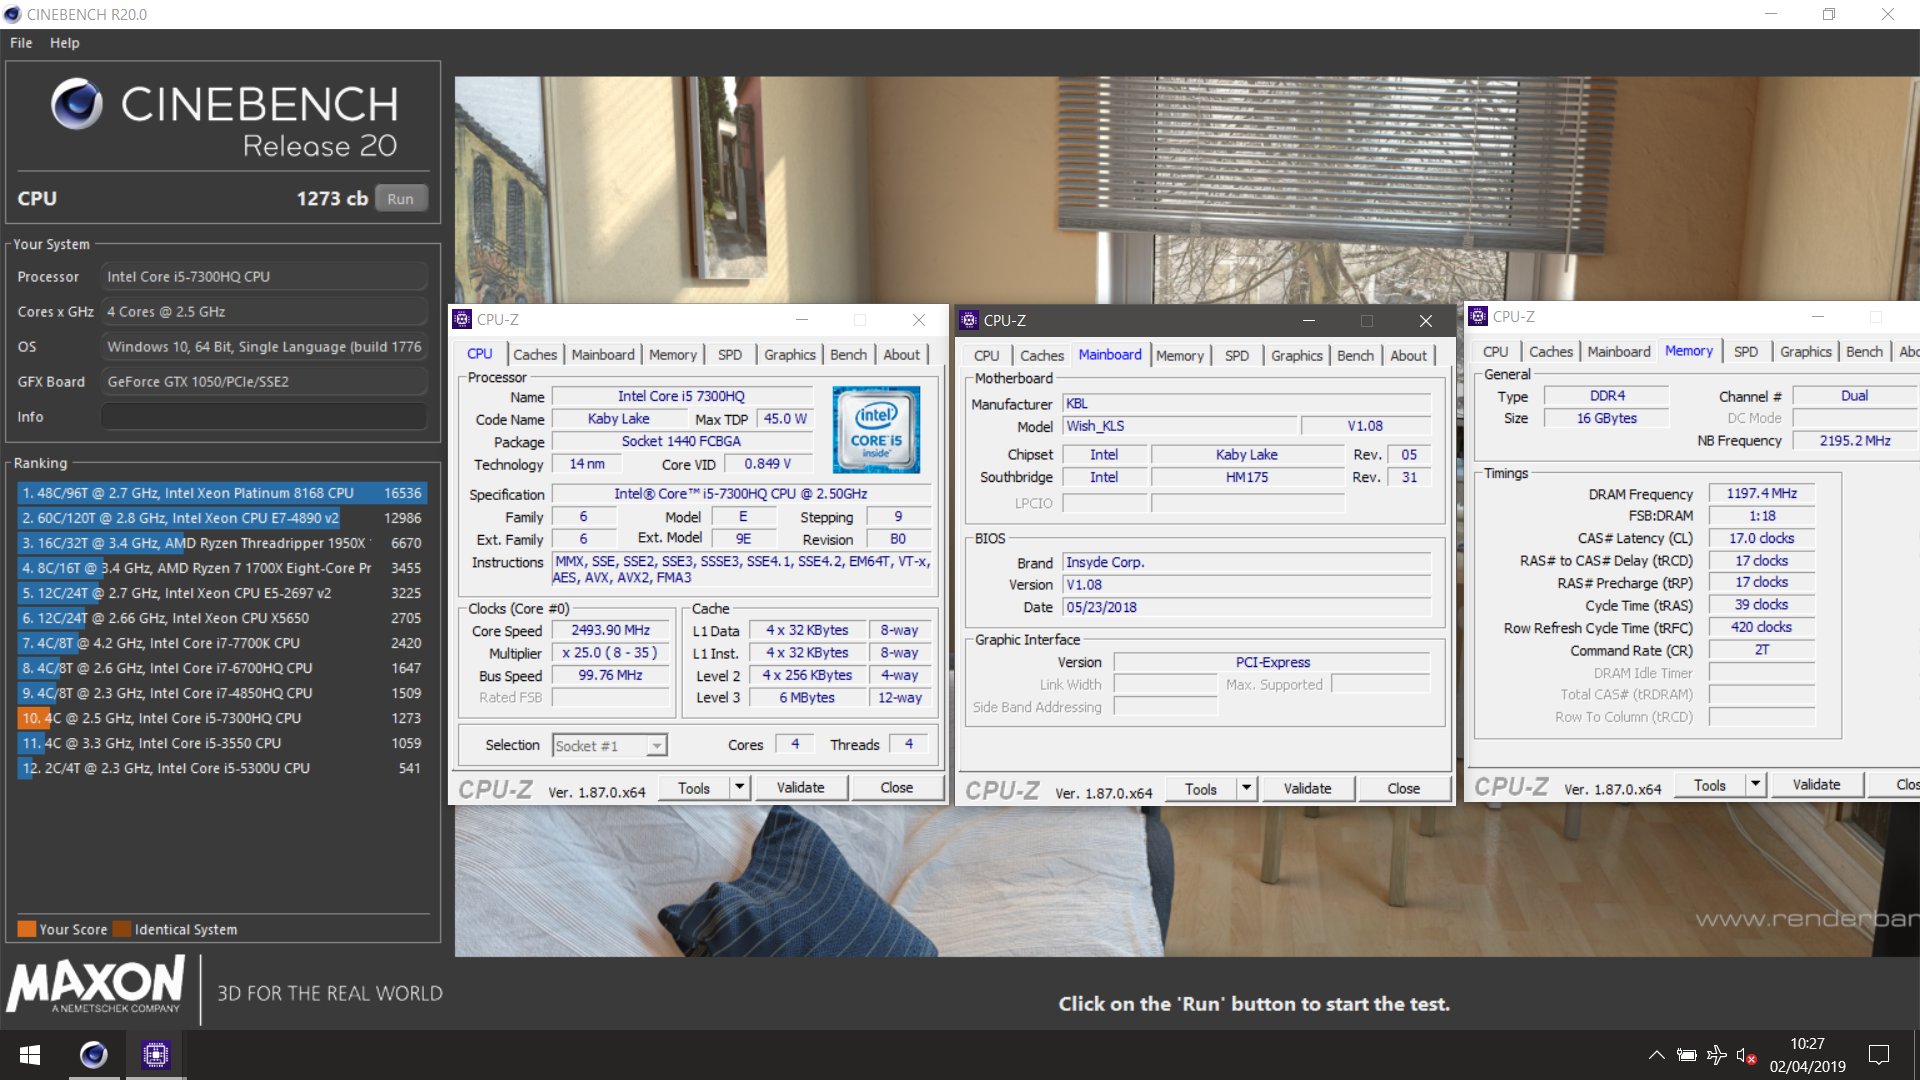Click the Southbridge value HM175
The width and height of the screenshot is (1920, 1080).
point(1247,477)
